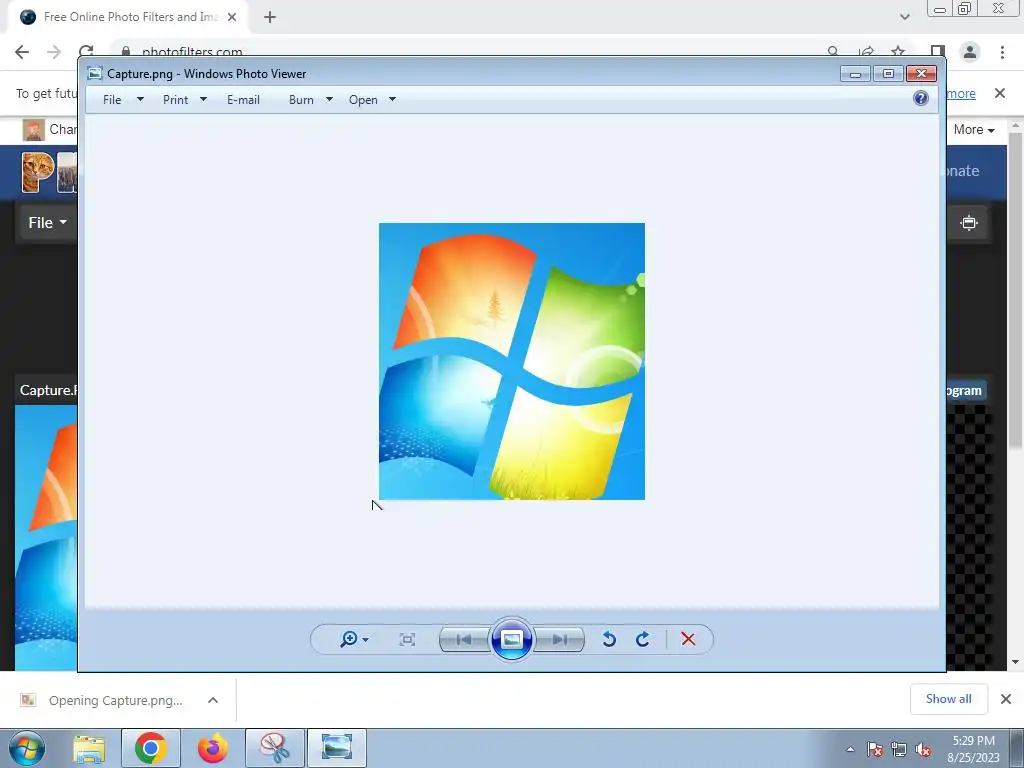Select Photo Viewer taskbar button

click(337, 748)
